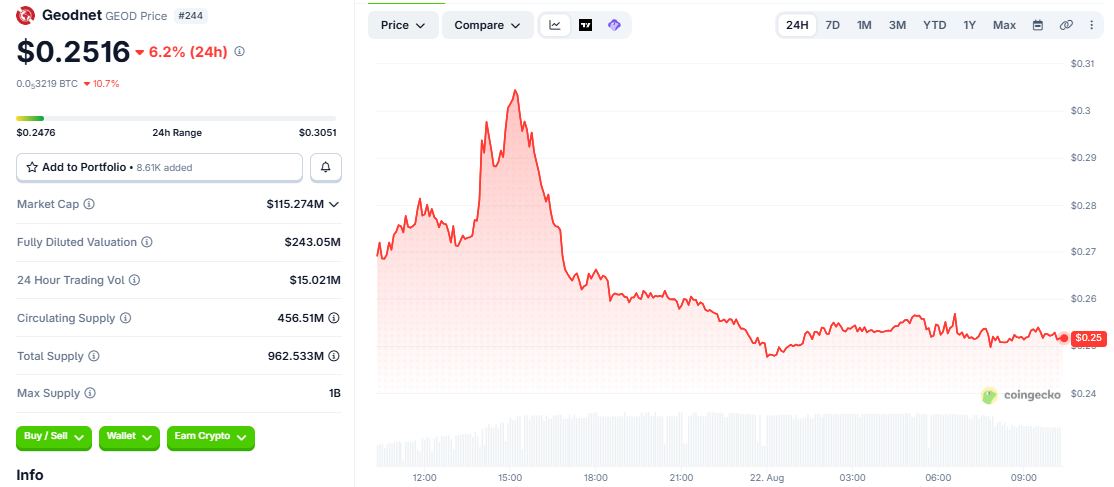Switch to TradingView chart icon

pyautogui.click(x=585, y=25)
